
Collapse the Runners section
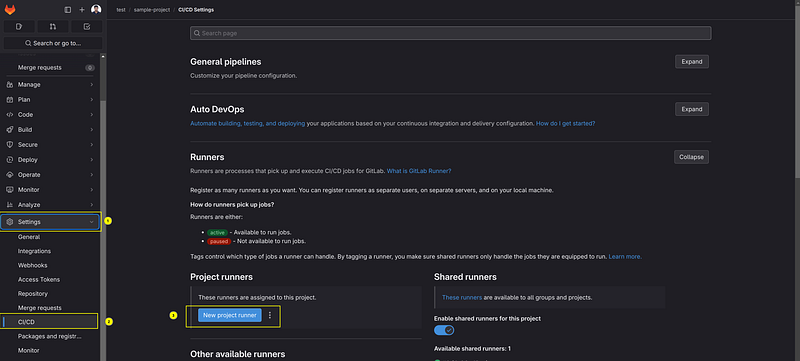(x=691, y=157)
